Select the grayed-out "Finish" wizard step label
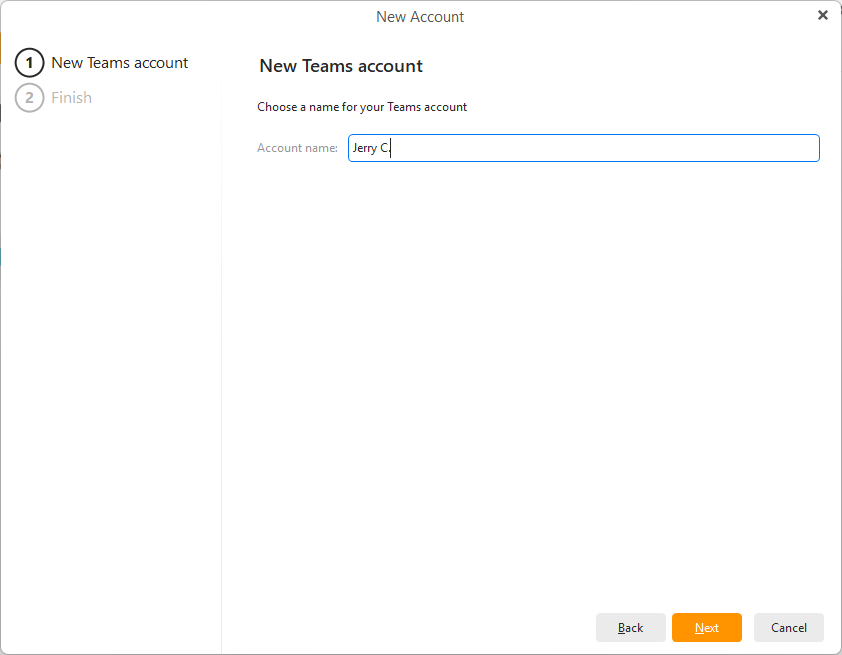 point(72,98)
